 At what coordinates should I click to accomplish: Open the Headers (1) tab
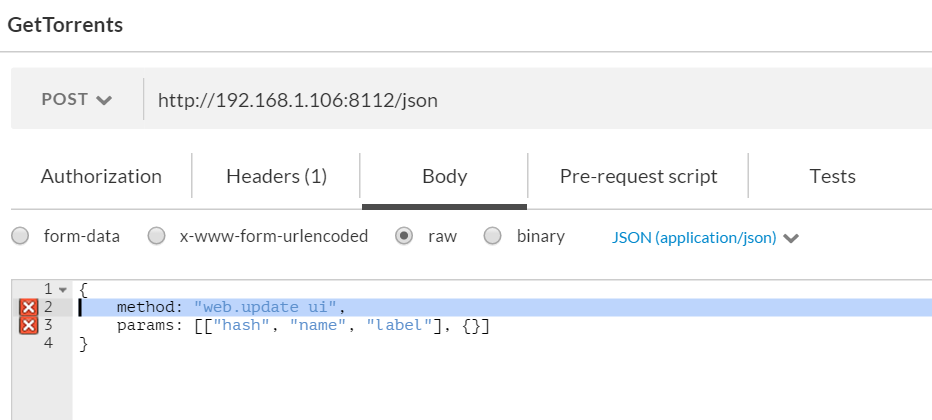tap(276, 176)
